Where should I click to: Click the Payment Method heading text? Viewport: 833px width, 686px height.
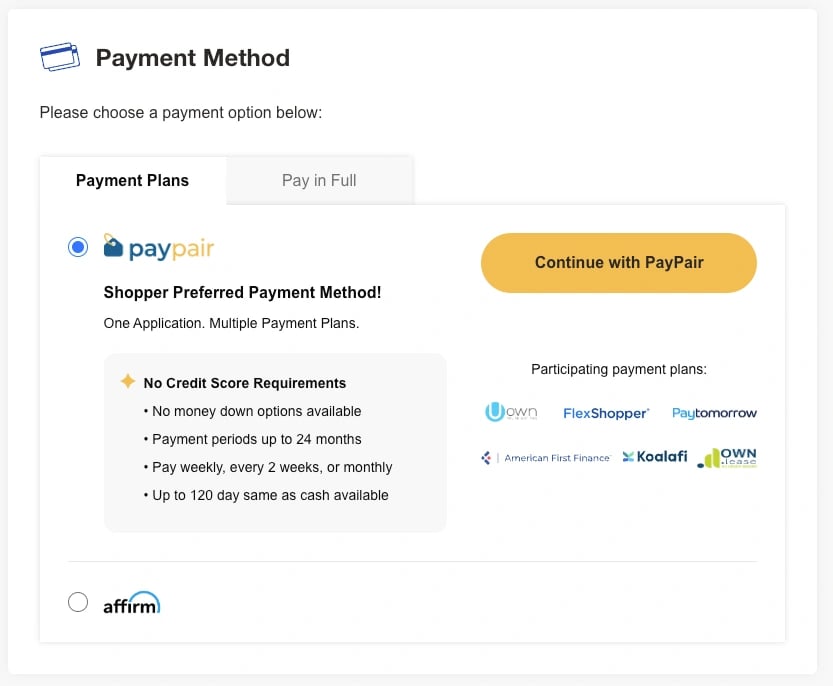coord(192,58)
